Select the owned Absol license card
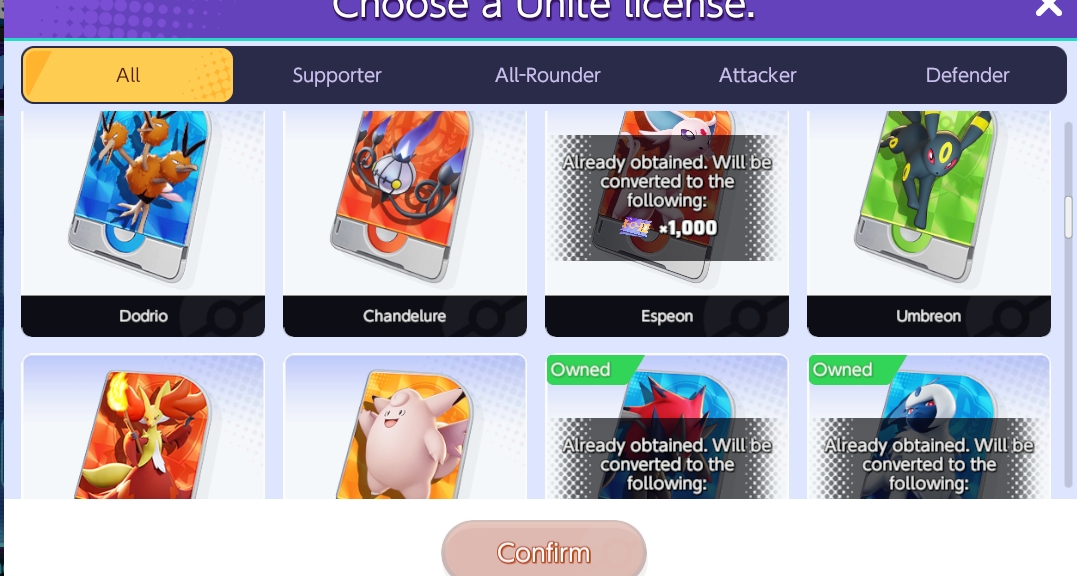 (x=929, y=426)
